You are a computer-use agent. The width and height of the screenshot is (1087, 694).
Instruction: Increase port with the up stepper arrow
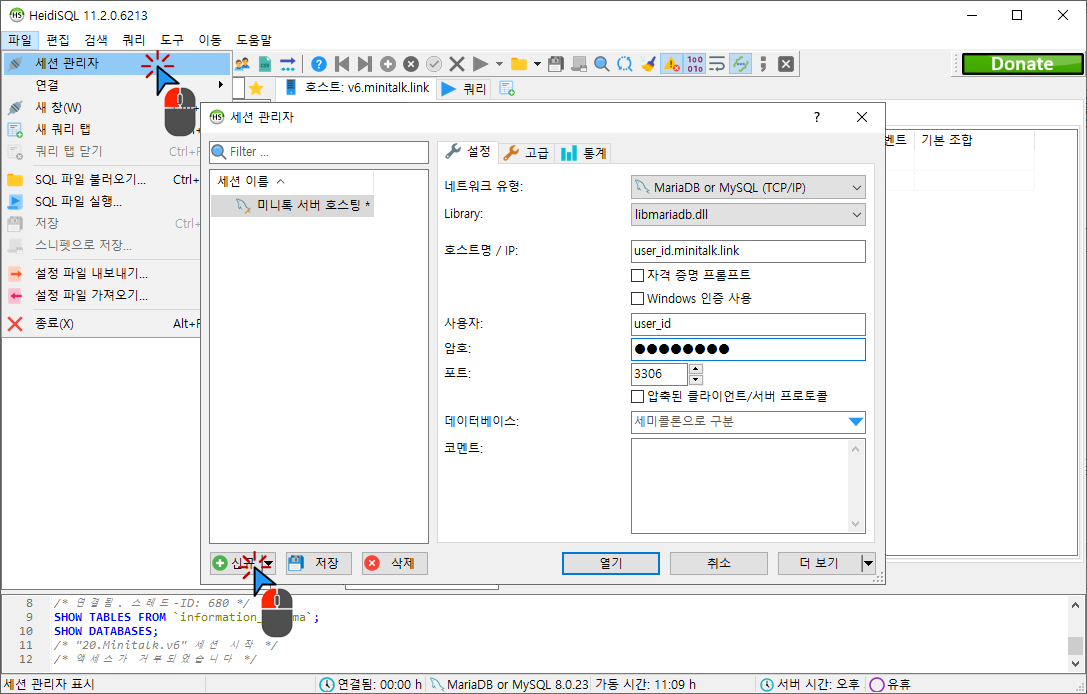[696, 369]
